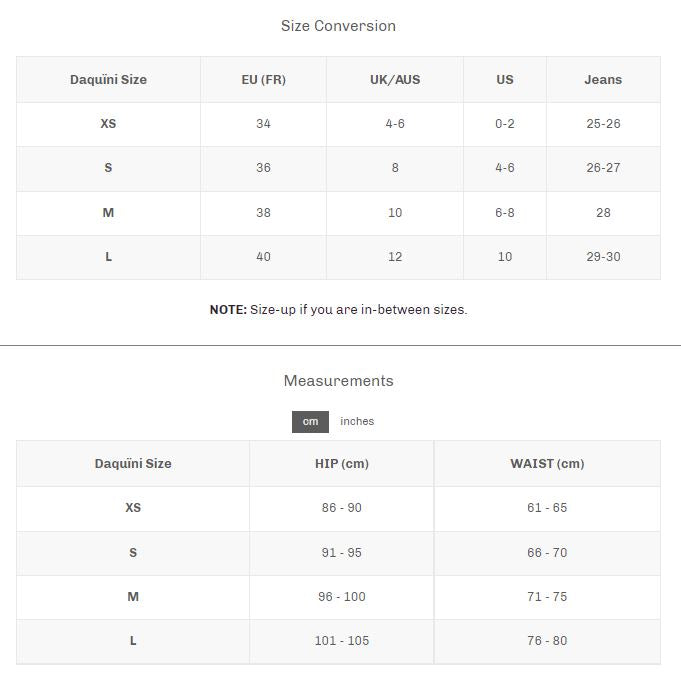This screenshot has width=681, height=682.
Task: Click the Jeans column header
Action: (603, 80)
